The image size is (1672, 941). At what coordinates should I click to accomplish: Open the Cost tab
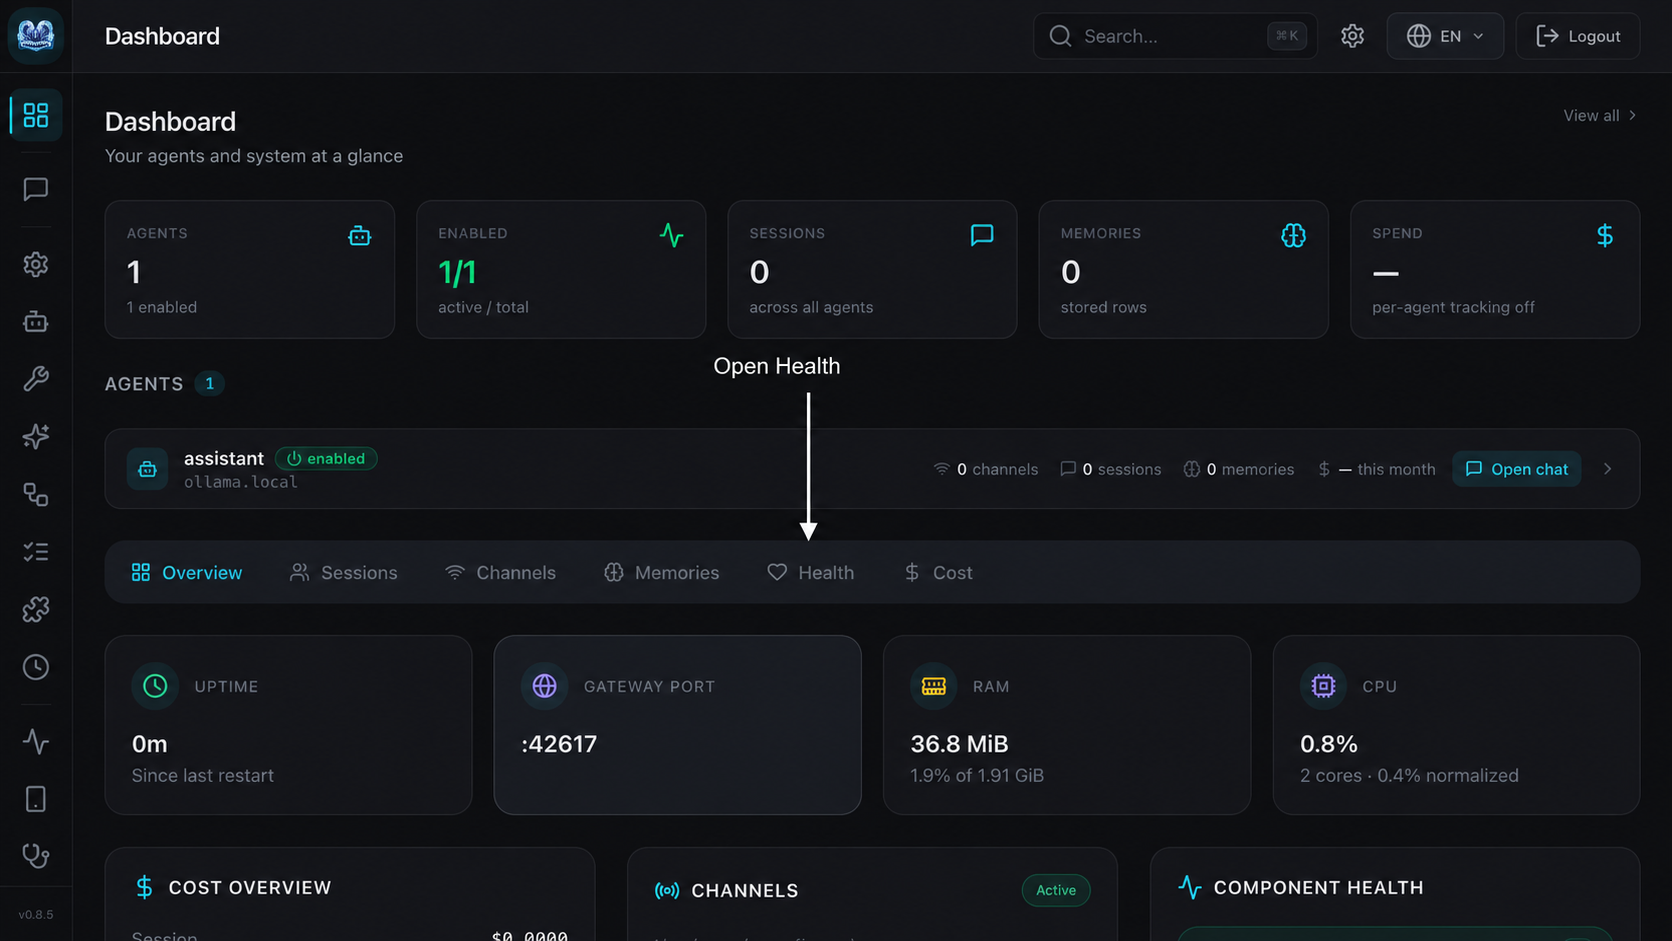[x=938, y=572]
